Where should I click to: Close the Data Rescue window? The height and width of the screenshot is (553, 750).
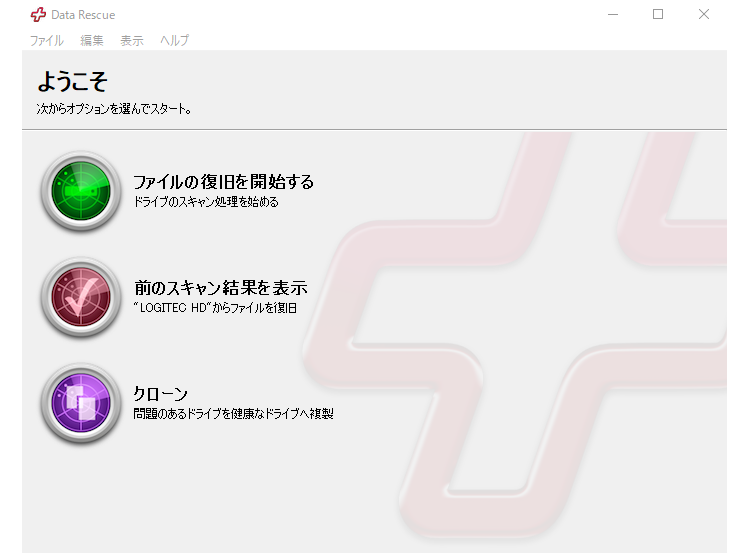tap(704, 14)
